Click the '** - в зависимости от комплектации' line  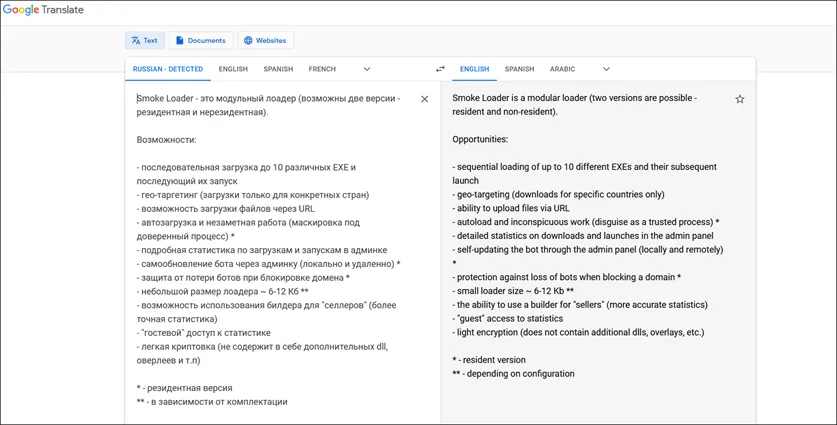click(212, 402)
